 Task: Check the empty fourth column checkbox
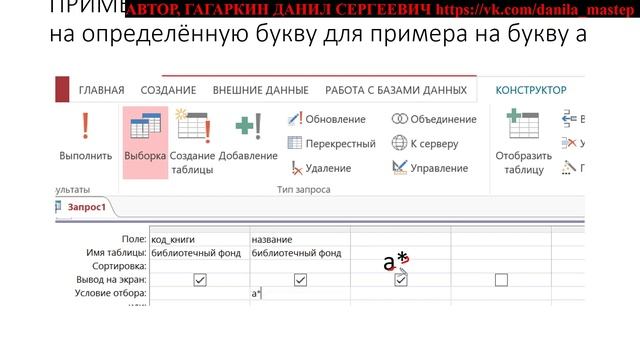501,280
